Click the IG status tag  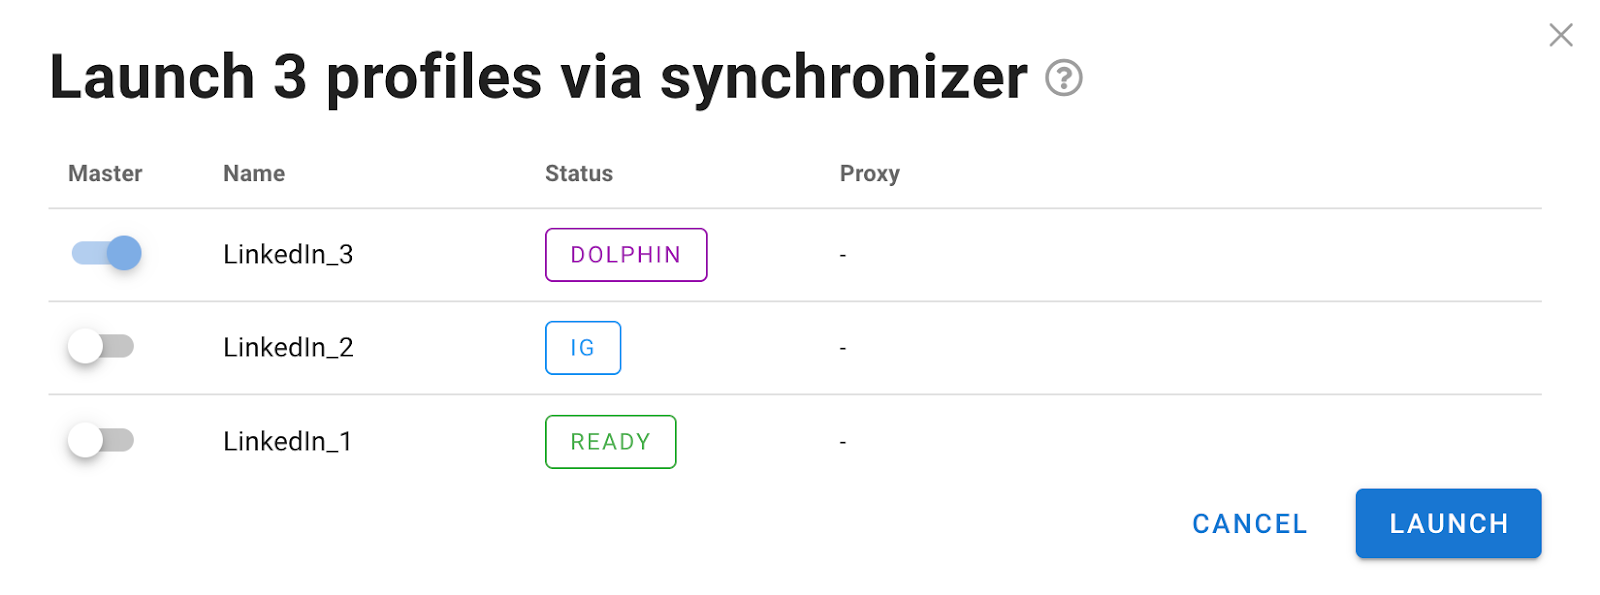pos(583,348)
